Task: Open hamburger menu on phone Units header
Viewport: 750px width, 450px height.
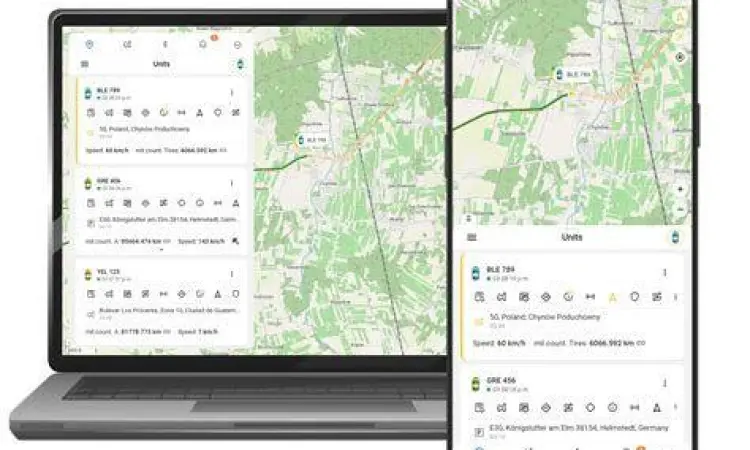Action: [472, 237]
